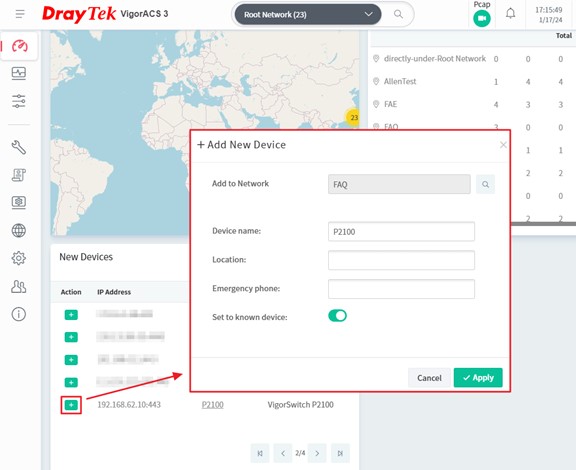The width and height of the screenshot is (576, 470).
Task: Open the network globe sidebar icon
Action: point(19,230)
